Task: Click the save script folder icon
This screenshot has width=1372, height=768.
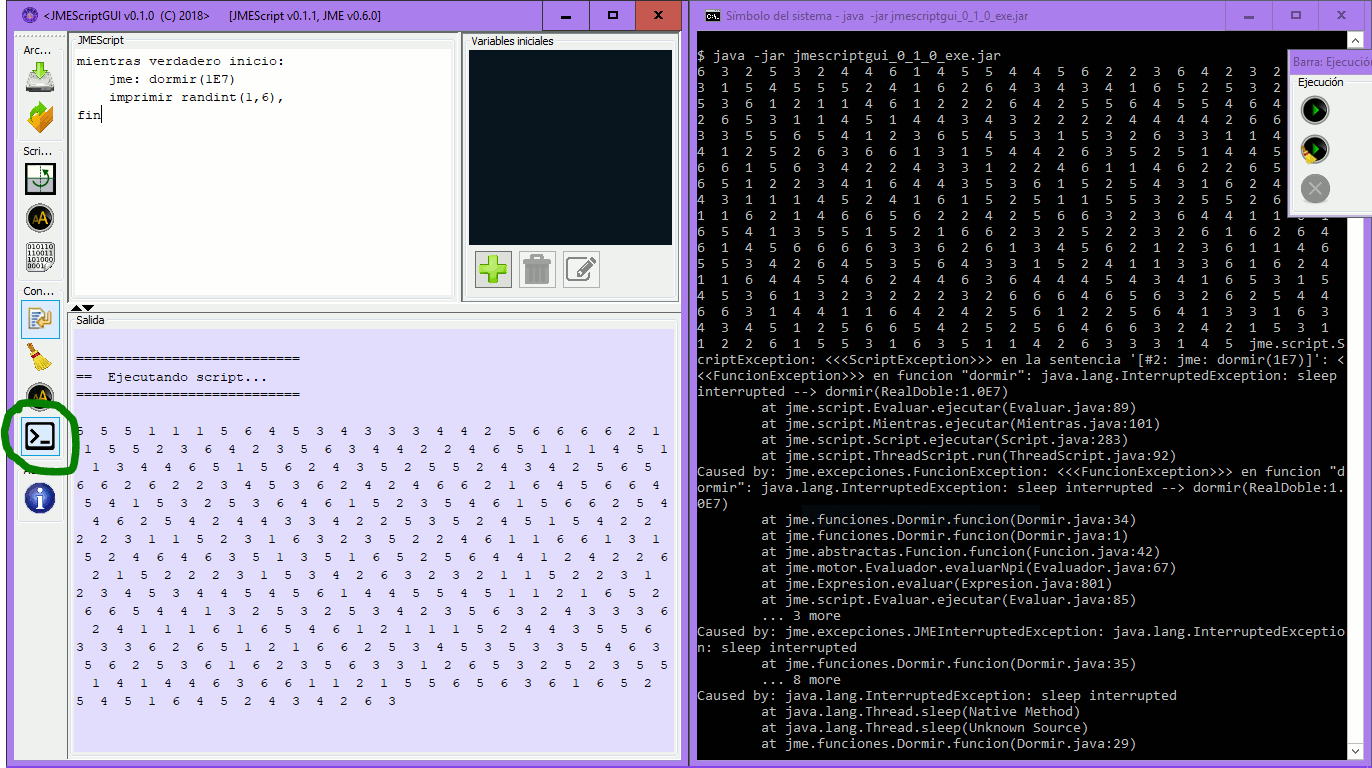Action: coord(40,119)
